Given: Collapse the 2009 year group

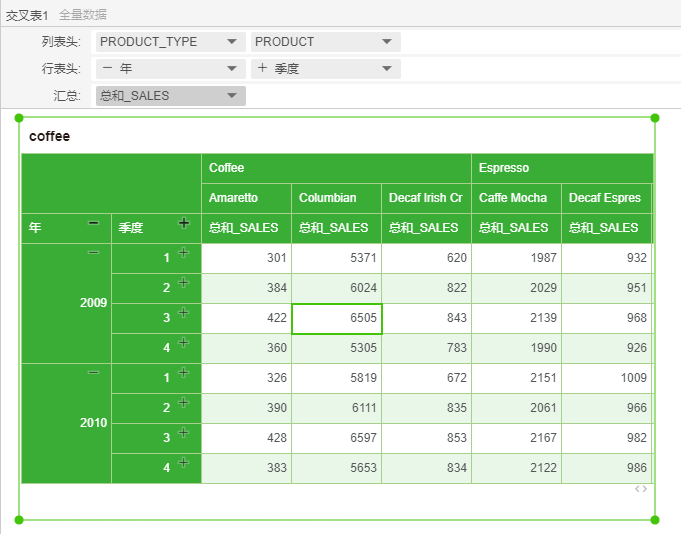Looking at the screenshot, I should pyautogui.click(x=93, y=253).
